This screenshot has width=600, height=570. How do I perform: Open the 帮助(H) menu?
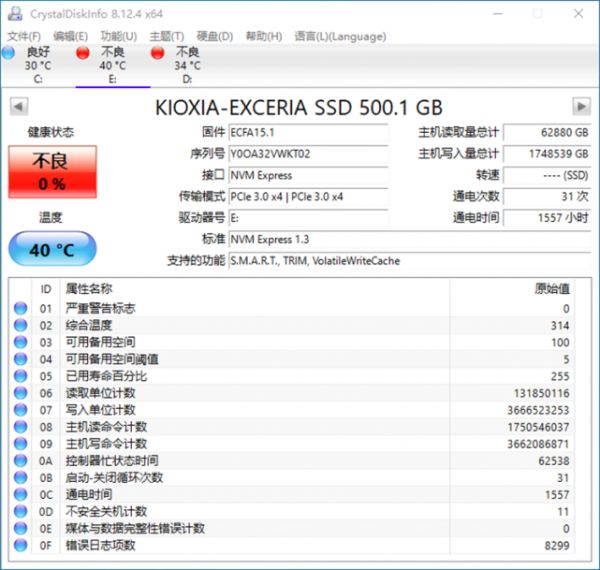pos(264,36)
